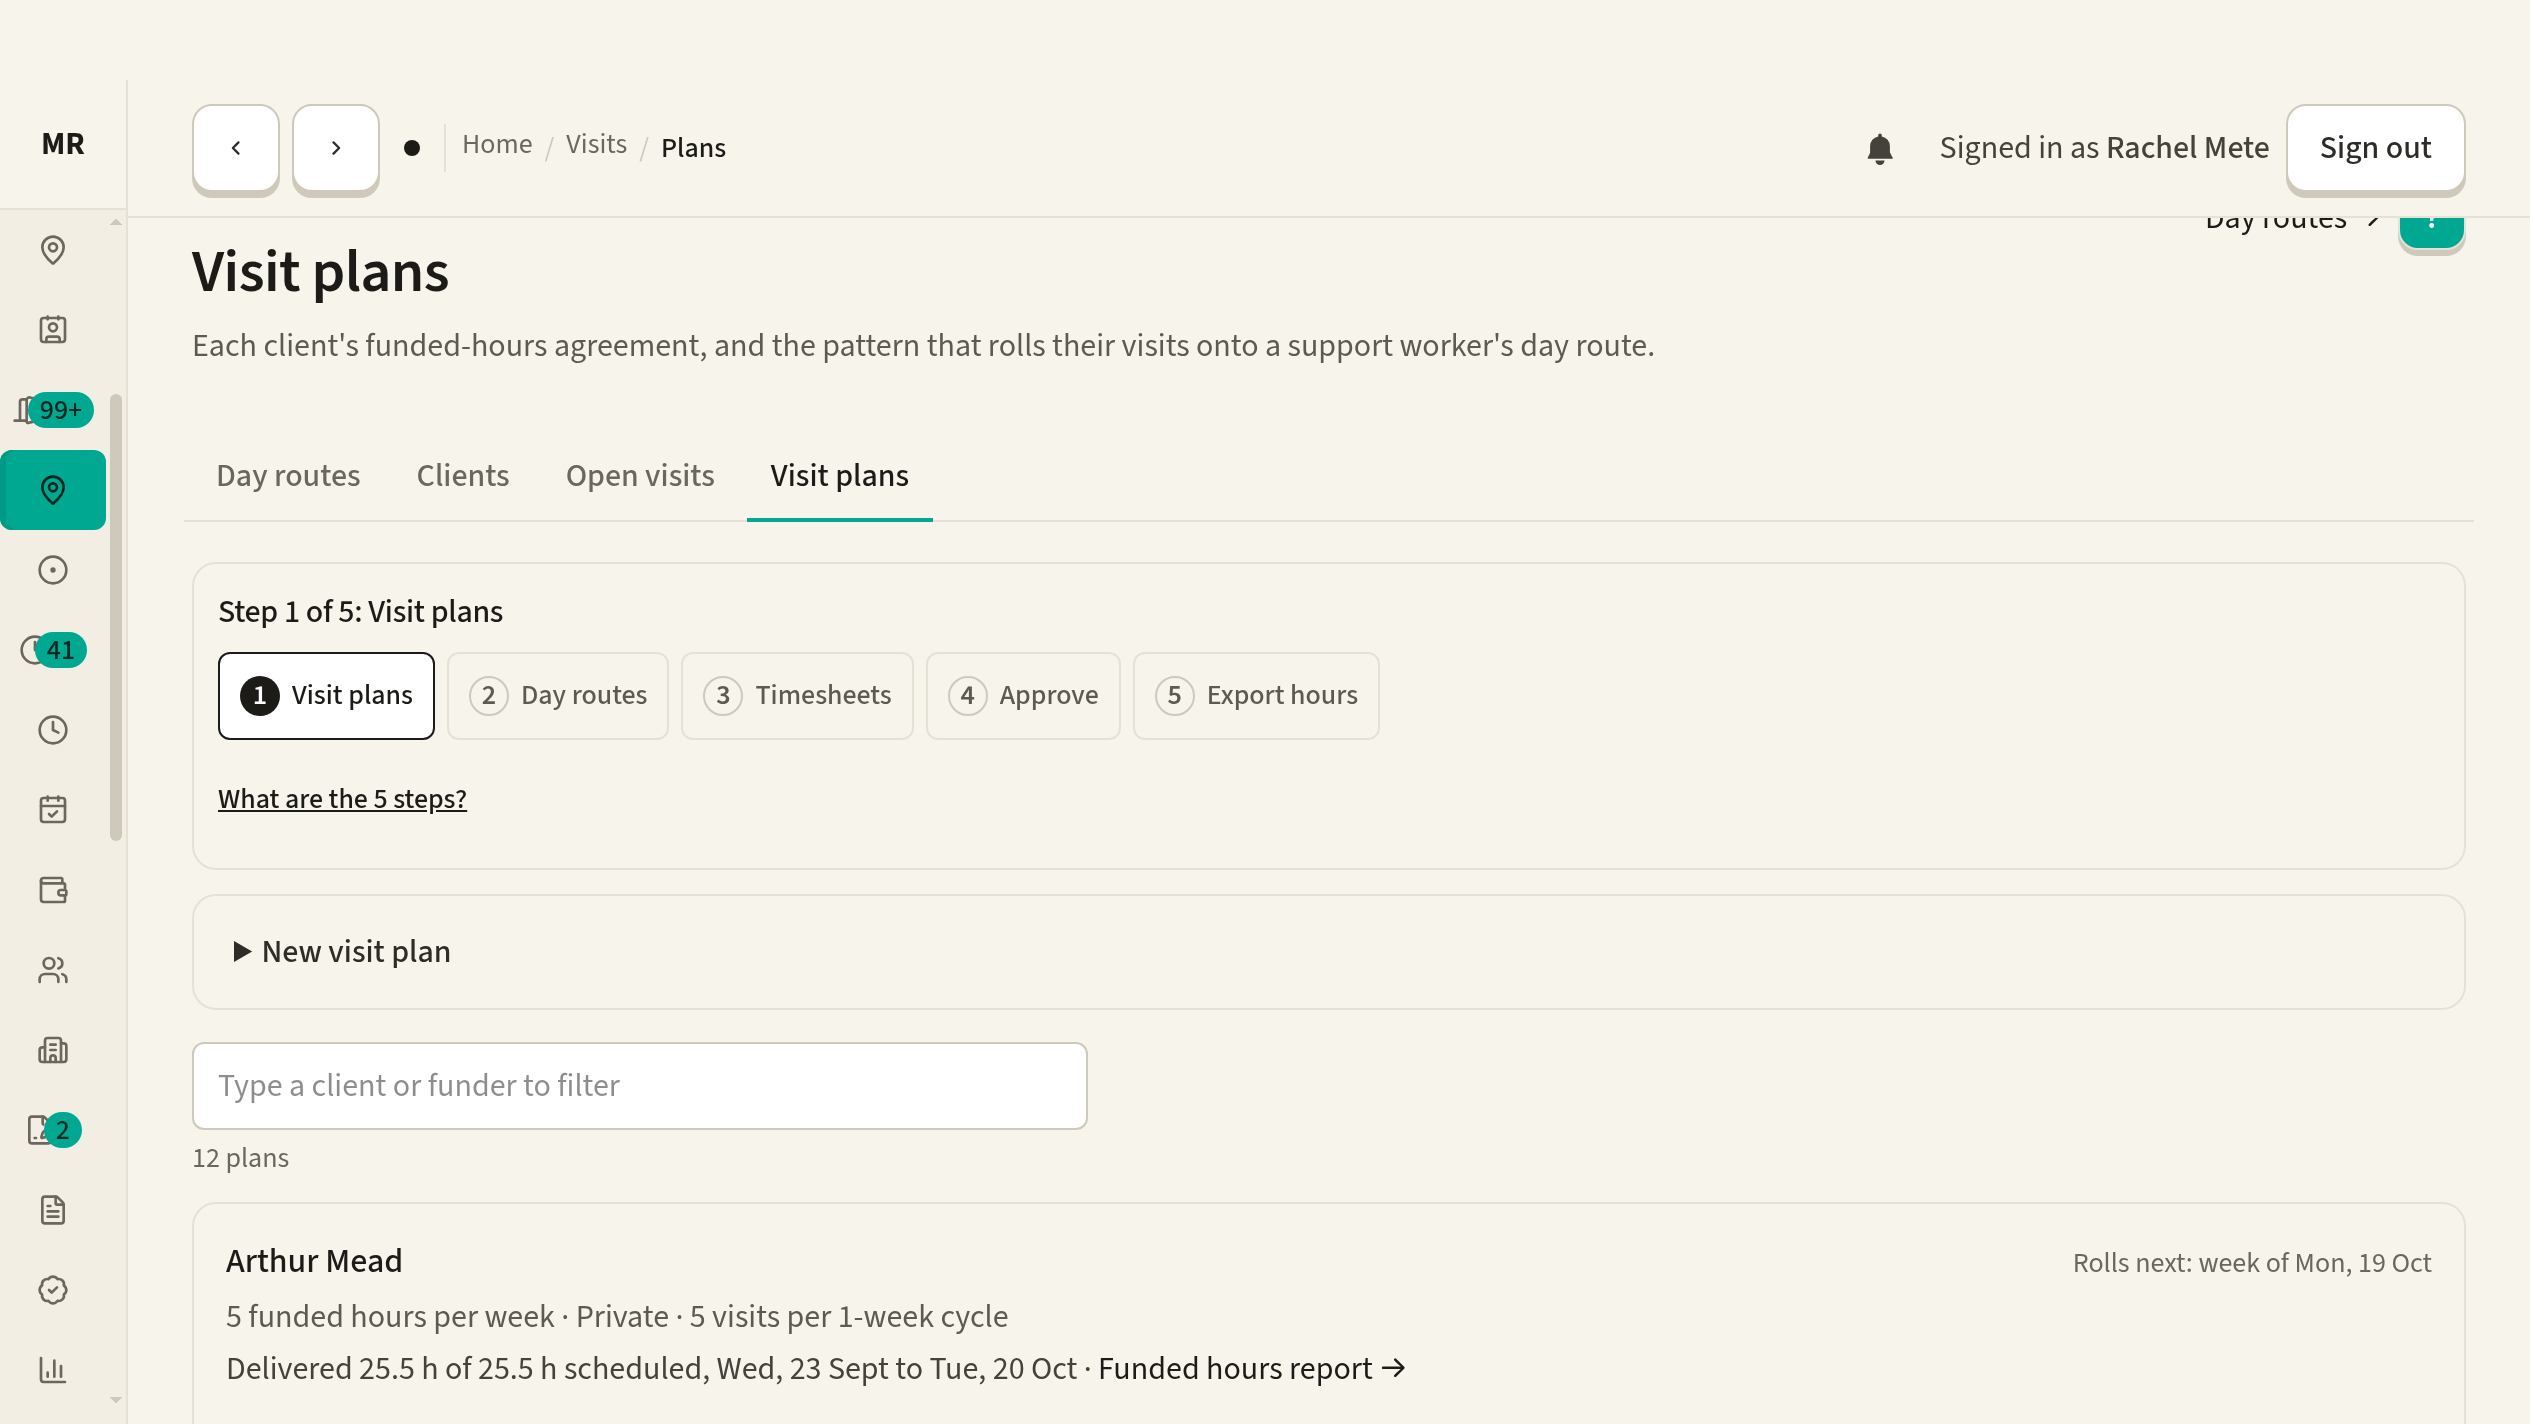Viewport: 2530px width, 1424px height.
Task: Click the sidebar scroll up arrow
Action: (116, 222)
